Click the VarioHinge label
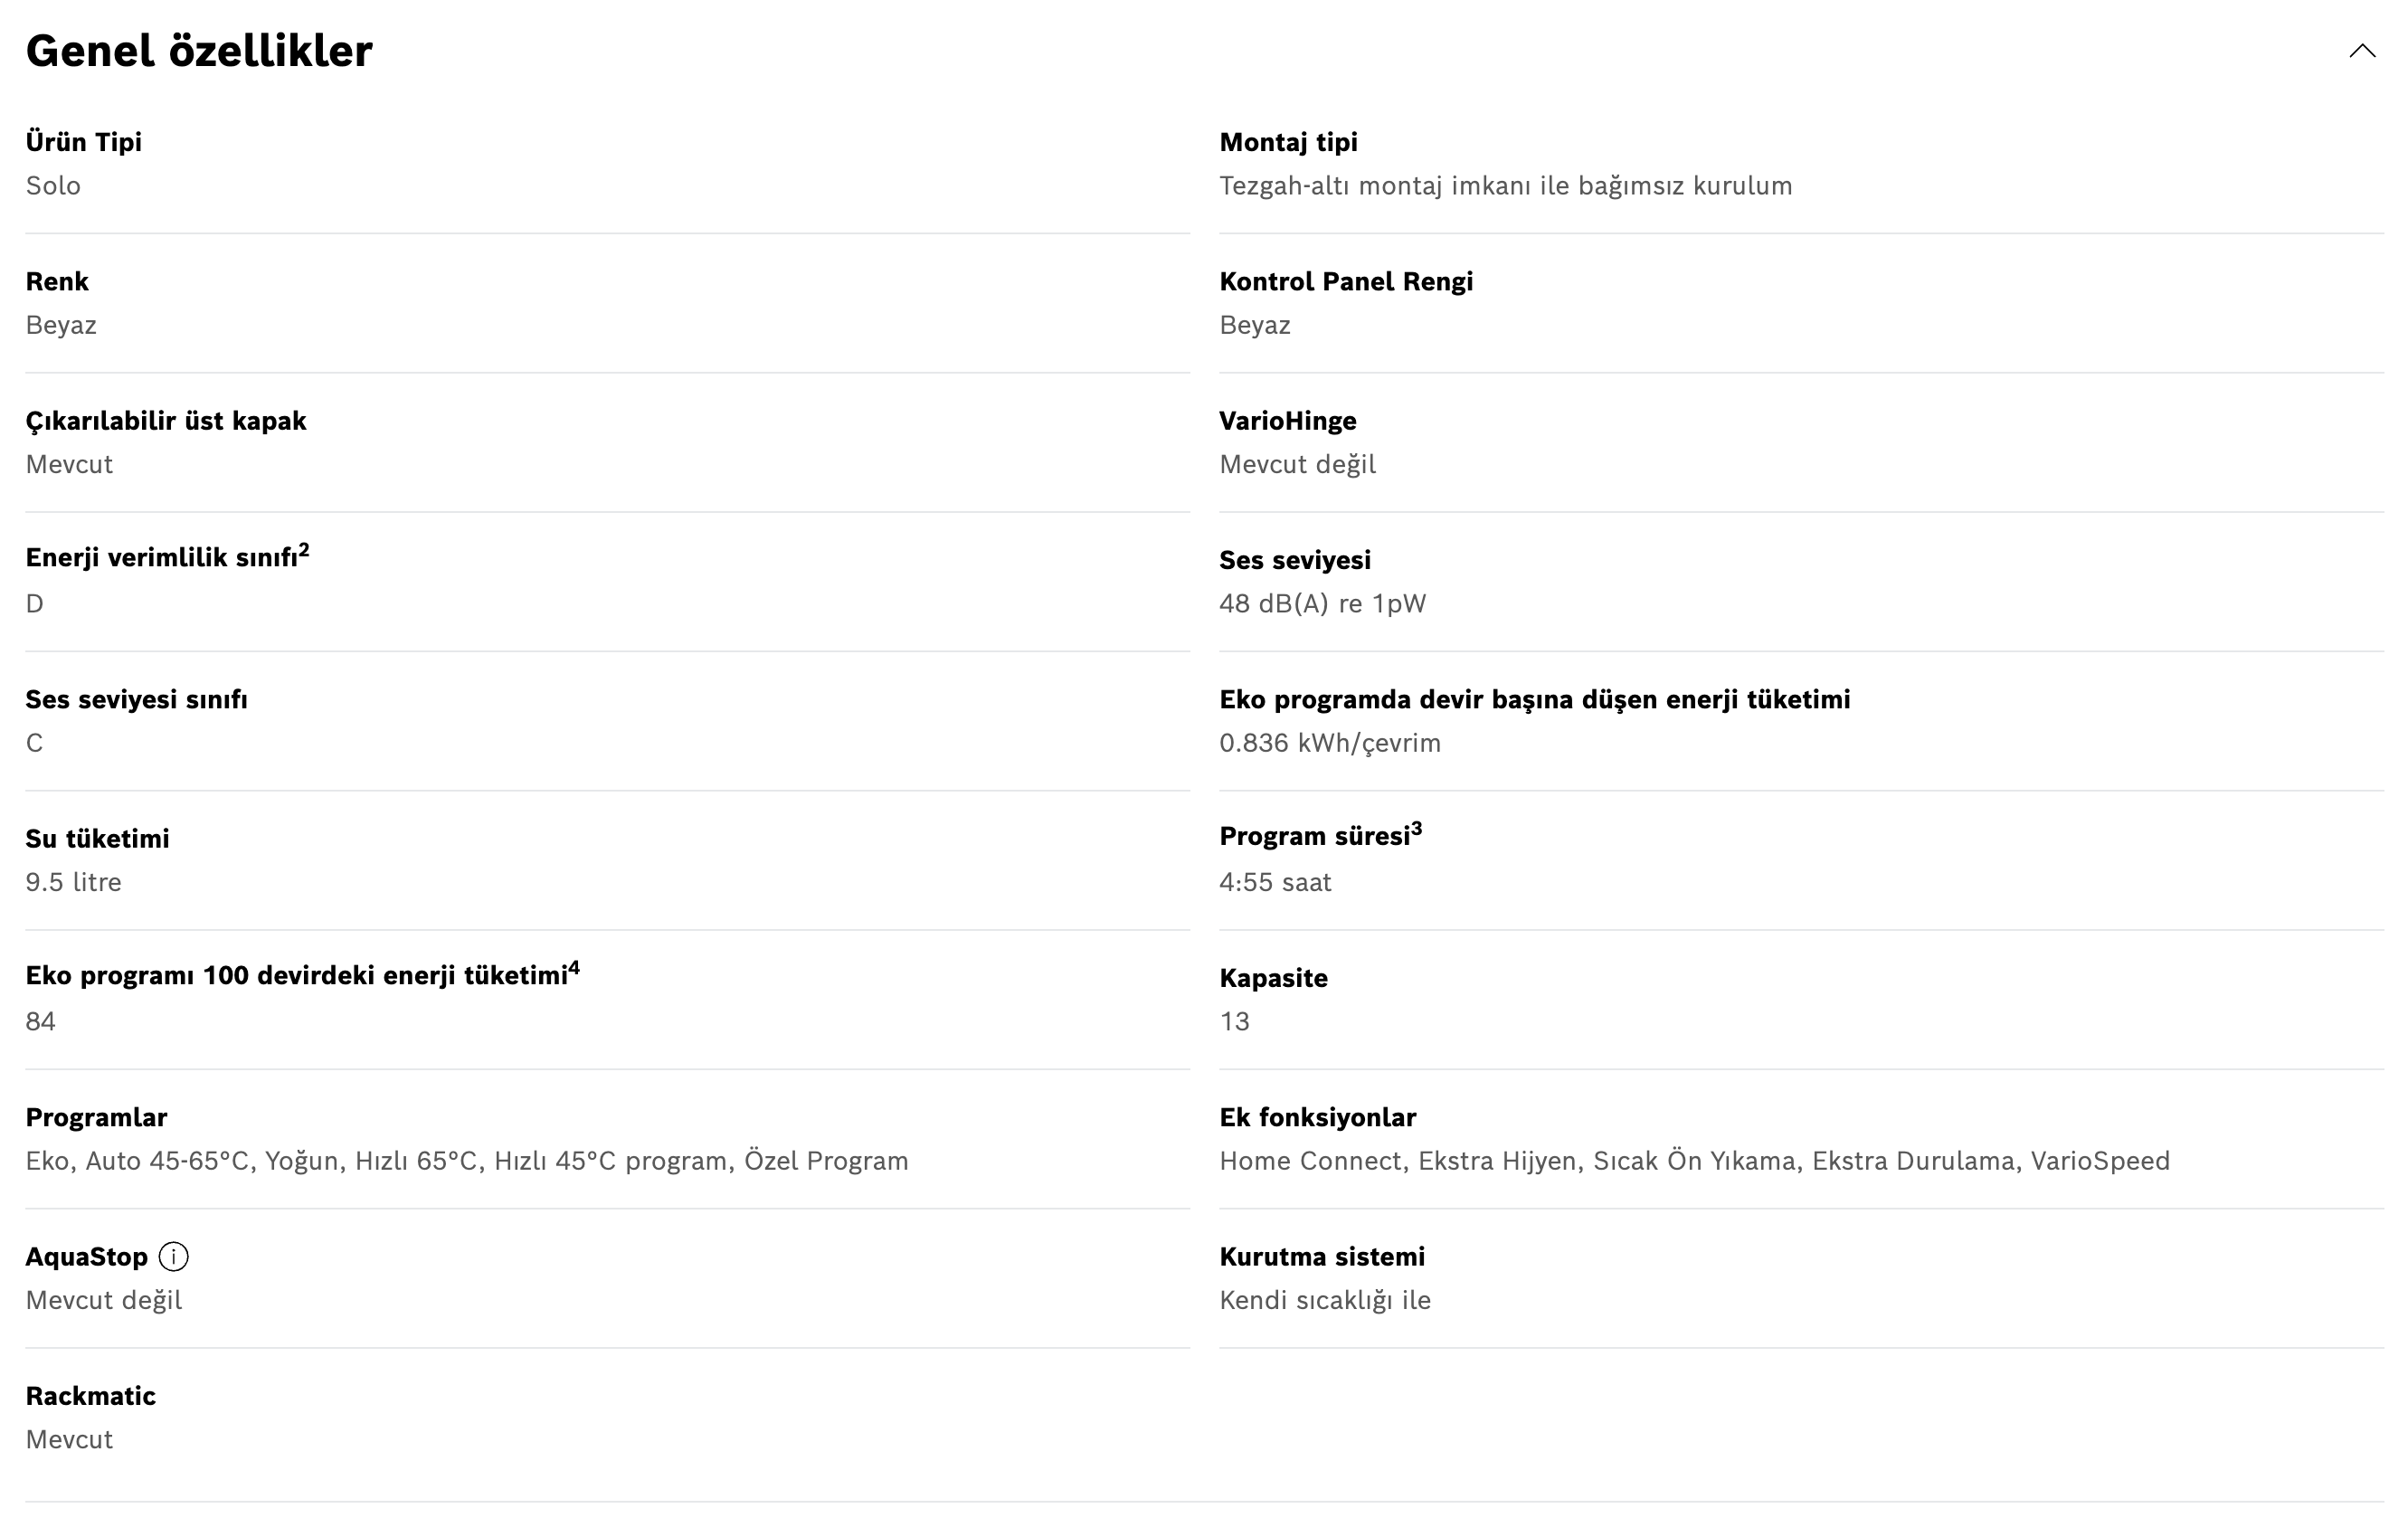The image size is (2408, 1518). click(1288, 421)
